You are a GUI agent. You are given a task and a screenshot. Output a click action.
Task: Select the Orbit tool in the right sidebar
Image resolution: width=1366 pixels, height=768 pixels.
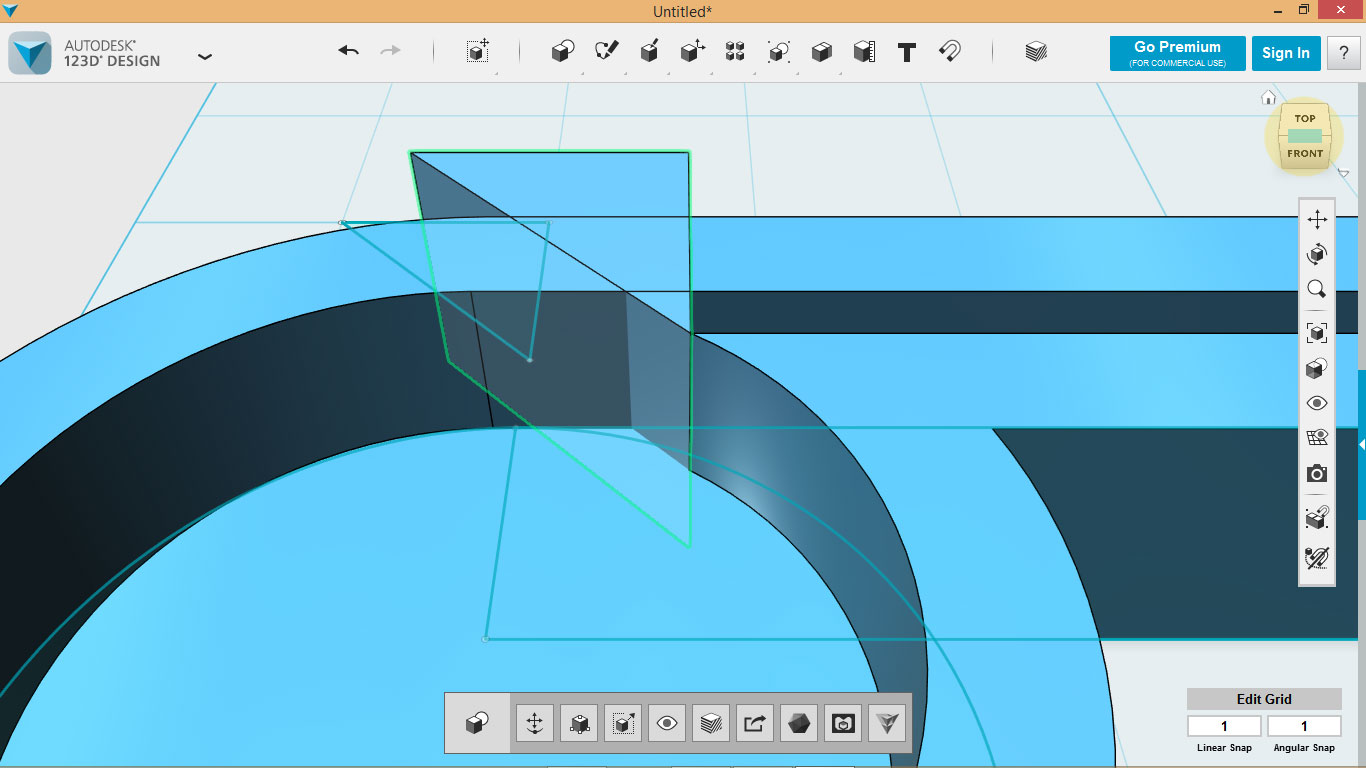coord(1317,253)
